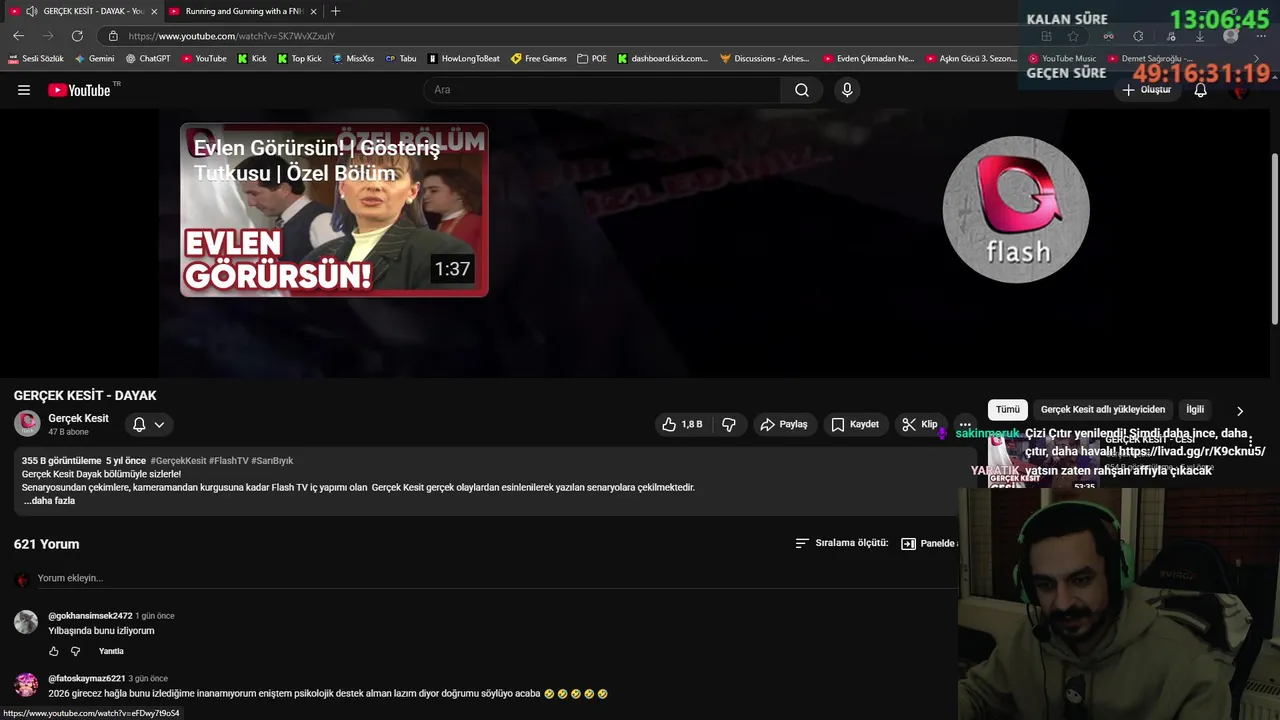The width and height of the screenshot is (1280, 720).
Task: Open Gemini bookmark
Action: (x=94, y=59)
